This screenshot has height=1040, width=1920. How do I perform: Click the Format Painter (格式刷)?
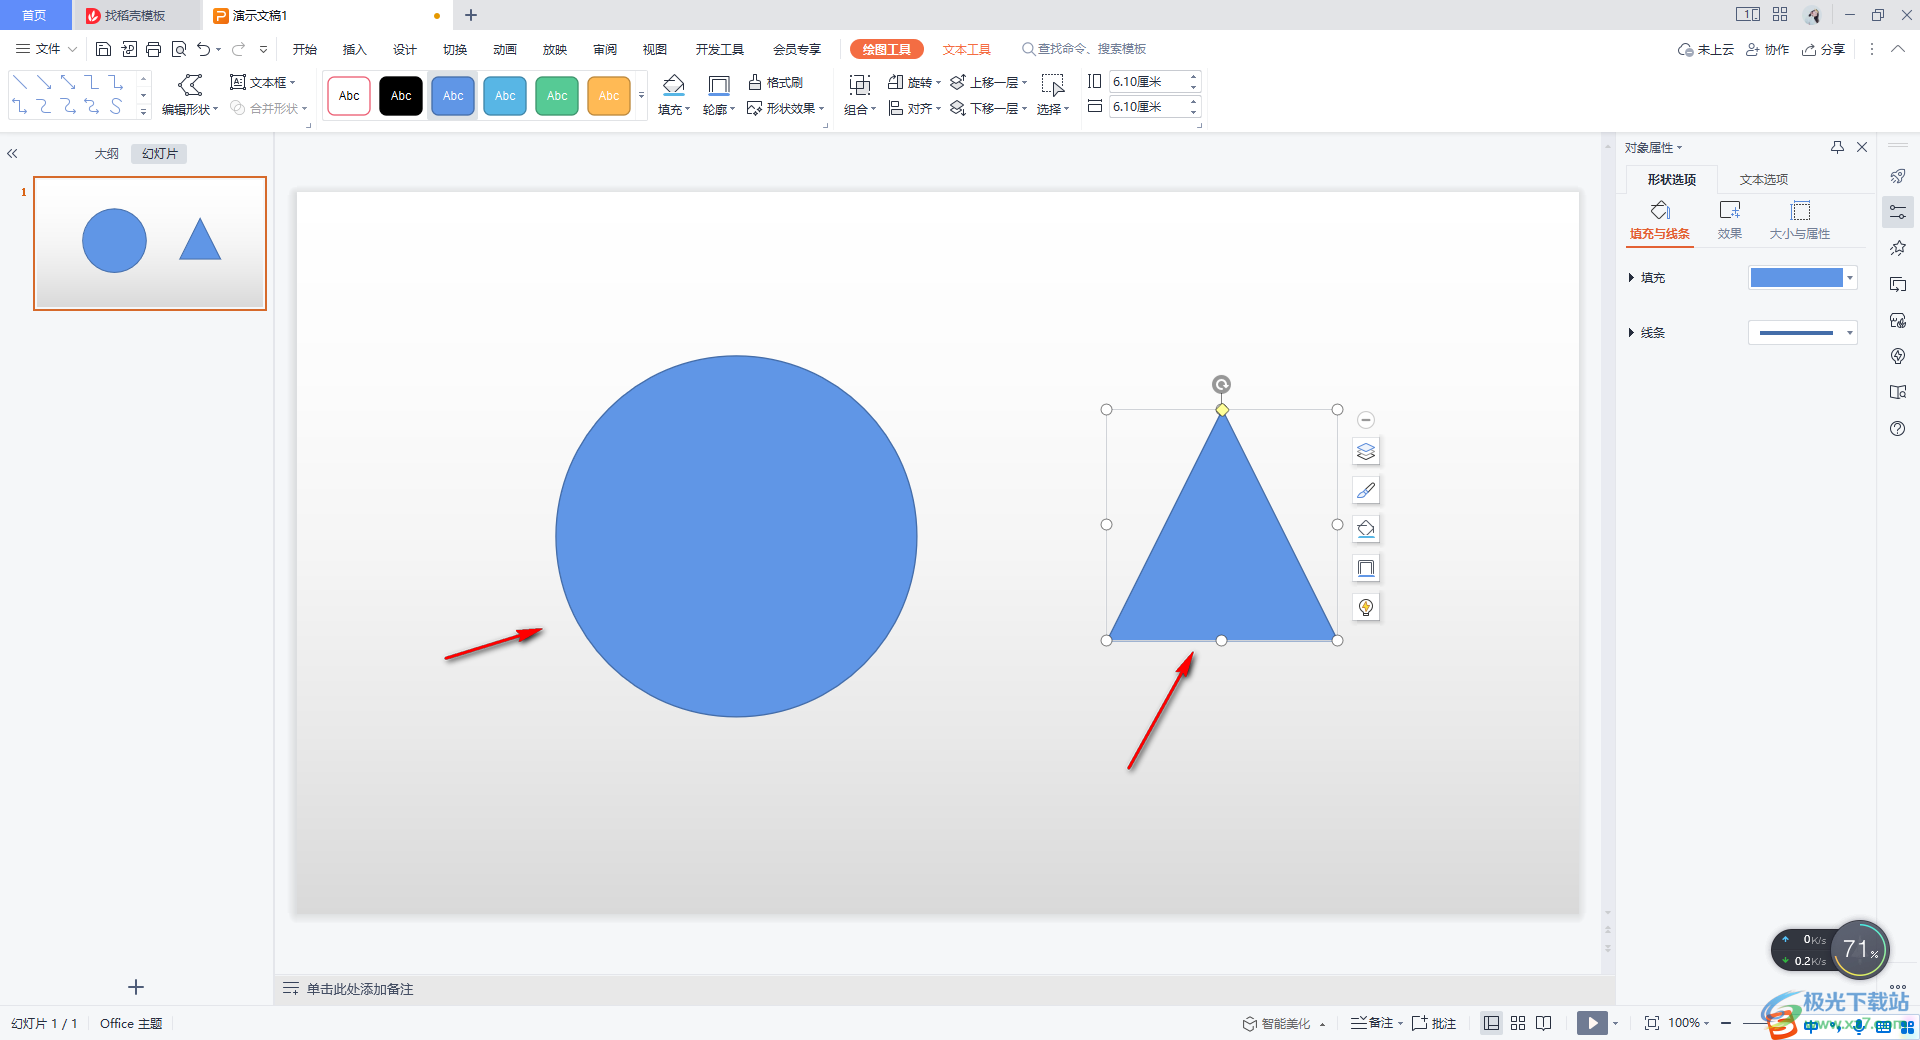click(776, 82)
